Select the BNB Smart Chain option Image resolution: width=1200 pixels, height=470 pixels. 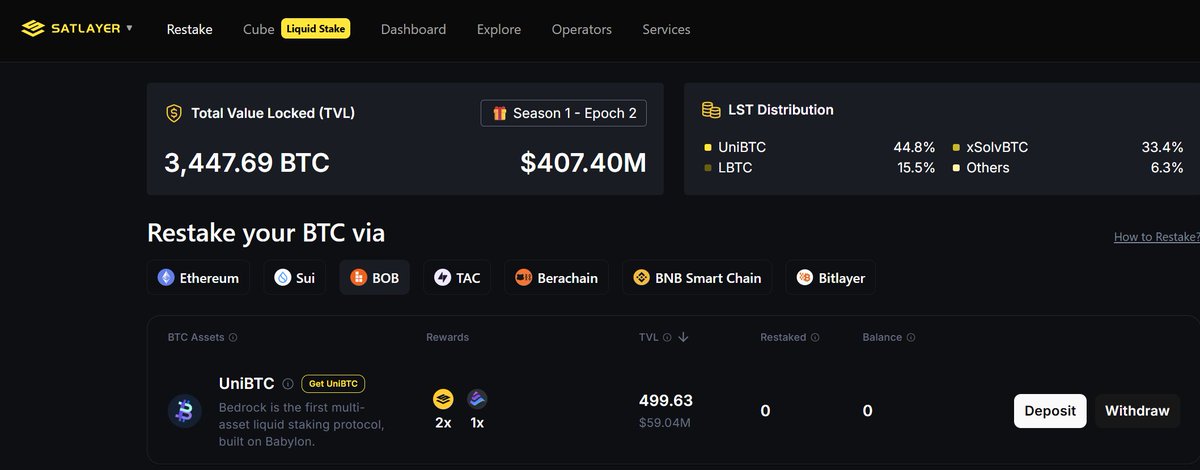(698, 278)
